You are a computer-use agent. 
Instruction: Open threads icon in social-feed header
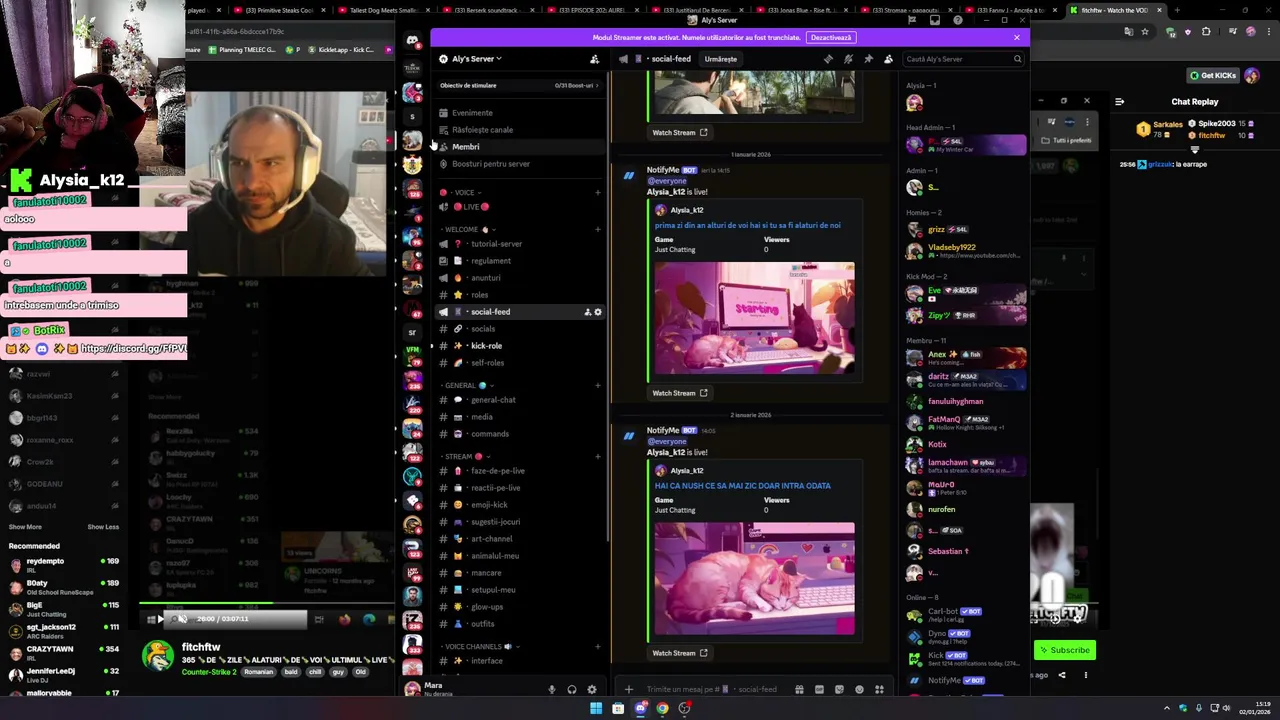pyautogui.click(x=828, y=59)
